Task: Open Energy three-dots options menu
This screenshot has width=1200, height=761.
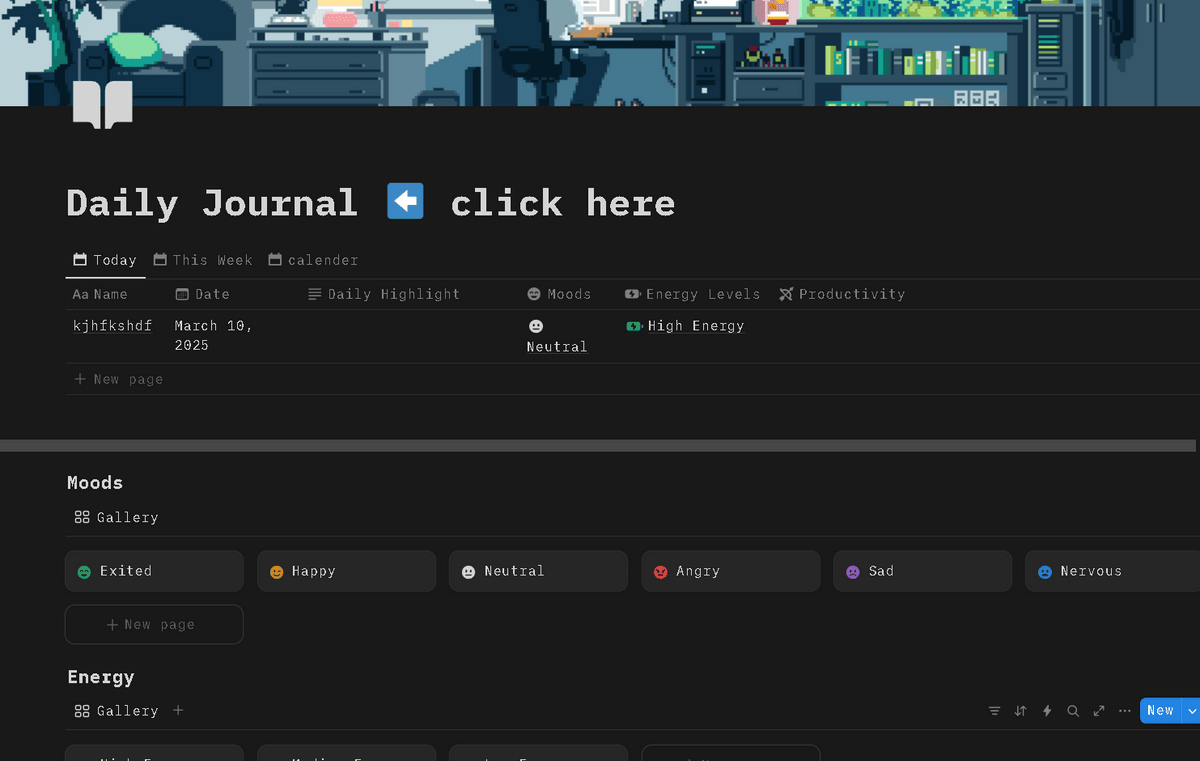Action: [x=1125, y=711]
